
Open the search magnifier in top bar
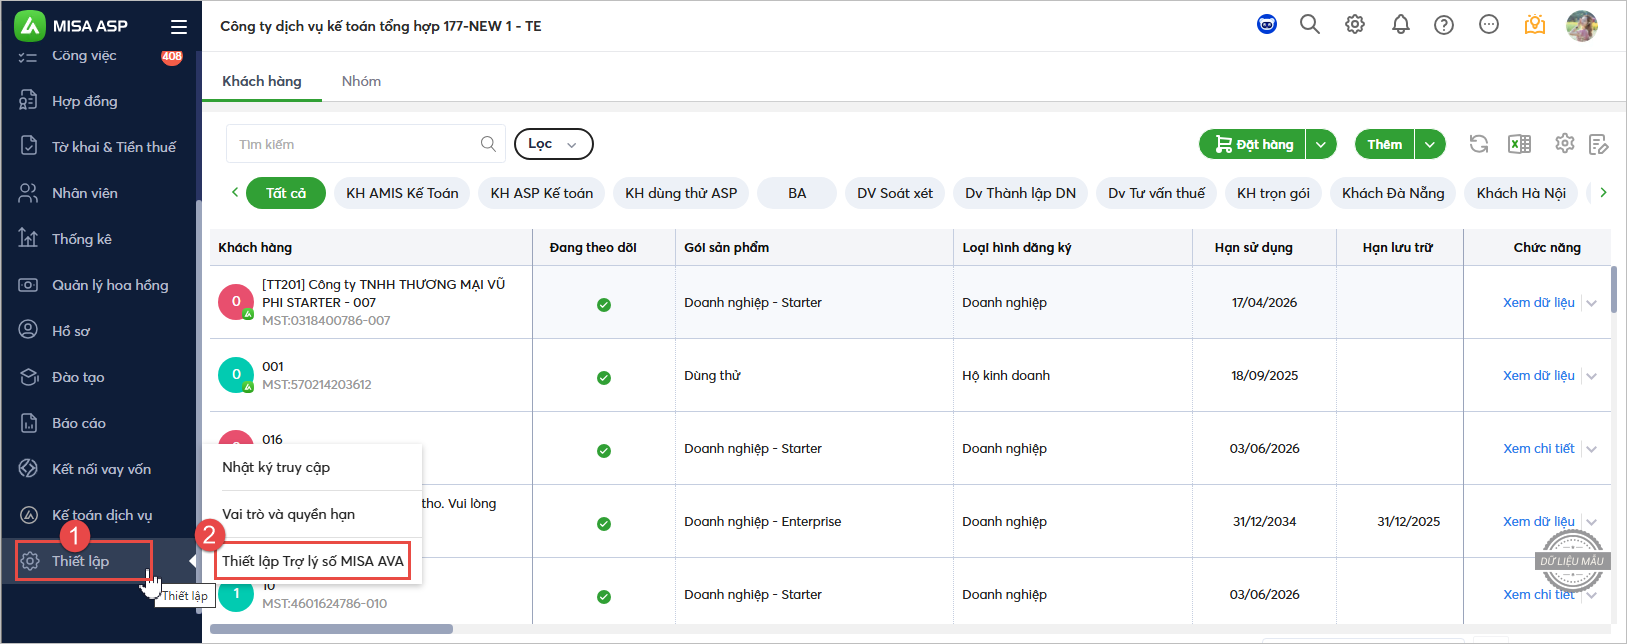click(1310, 24)
